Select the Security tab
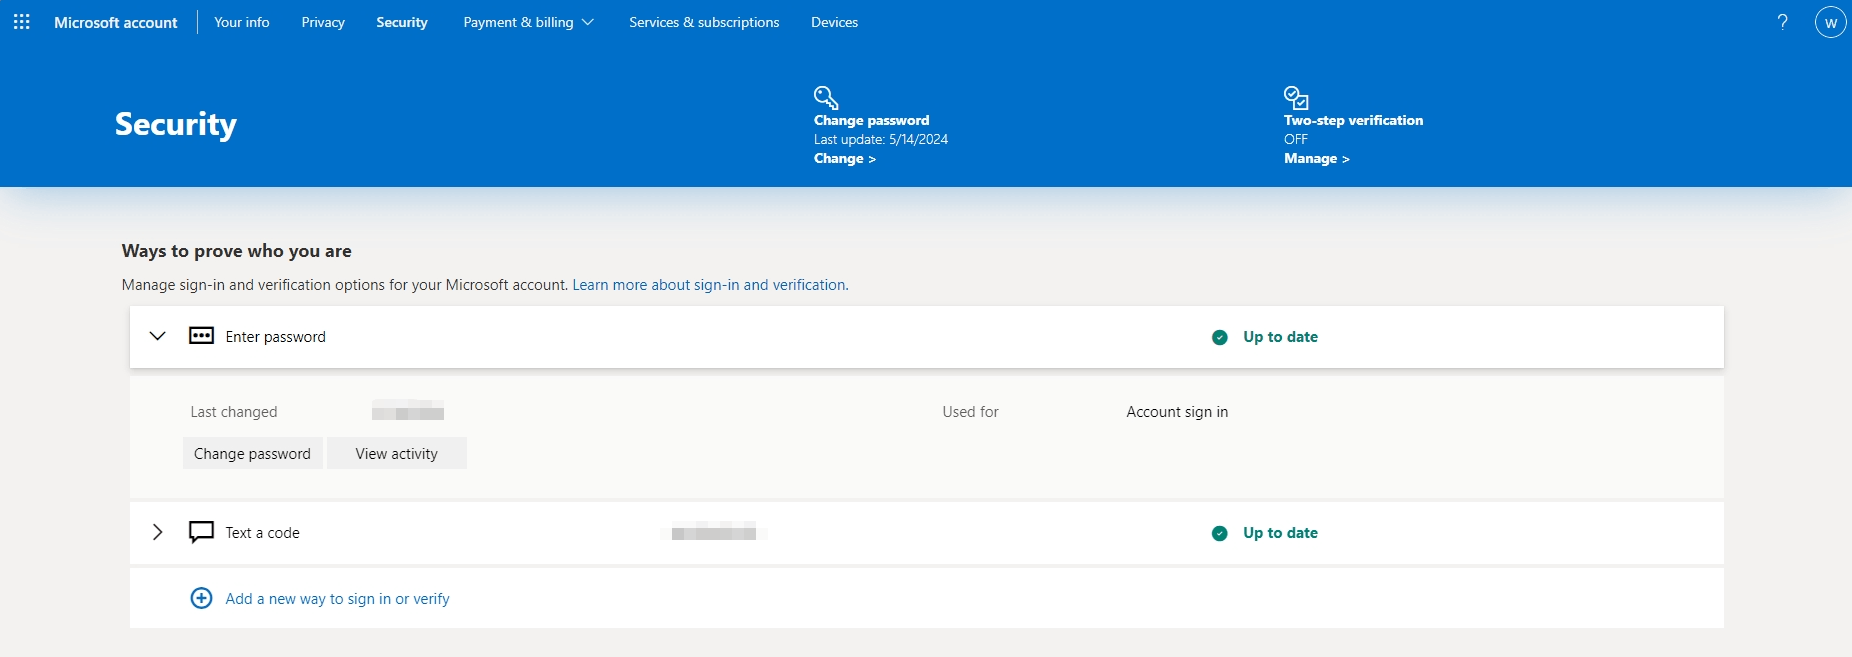Screen dimensions: 1852x657 (x=402, y=22)
